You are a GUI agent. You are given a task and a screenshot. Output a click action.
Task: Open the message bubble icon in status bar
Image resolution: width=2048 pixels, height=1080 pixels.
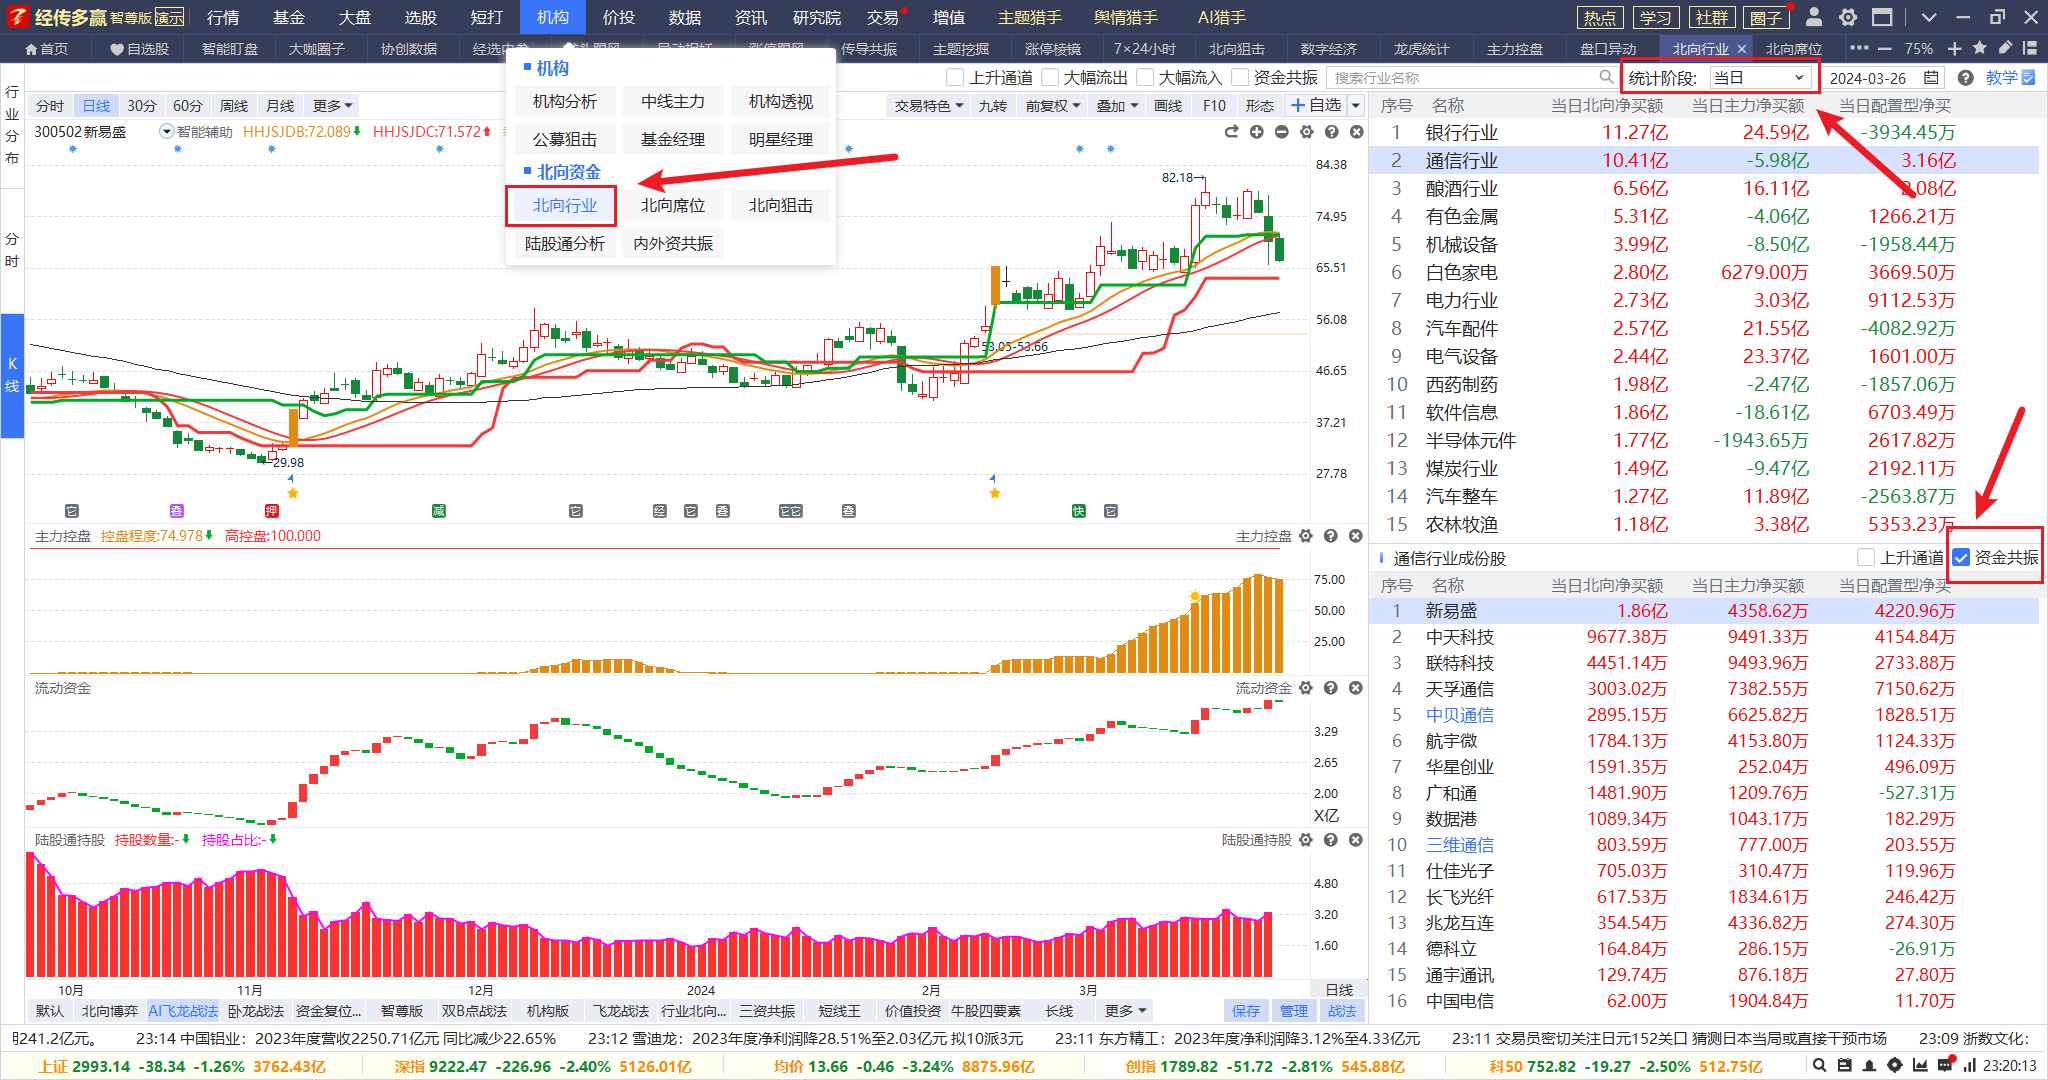1944,1066
